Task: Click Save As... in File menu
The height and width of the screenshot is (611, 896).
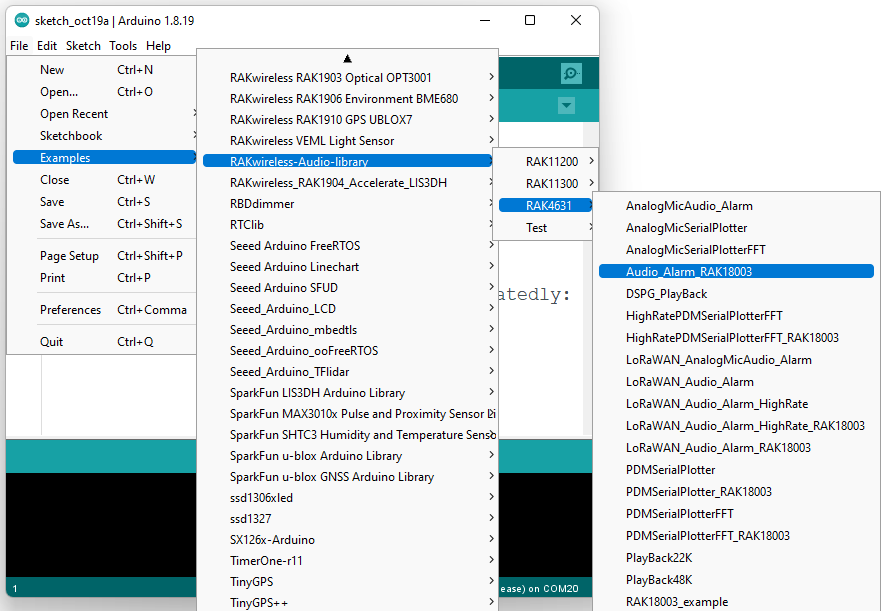Action: [x=64, y=224]
